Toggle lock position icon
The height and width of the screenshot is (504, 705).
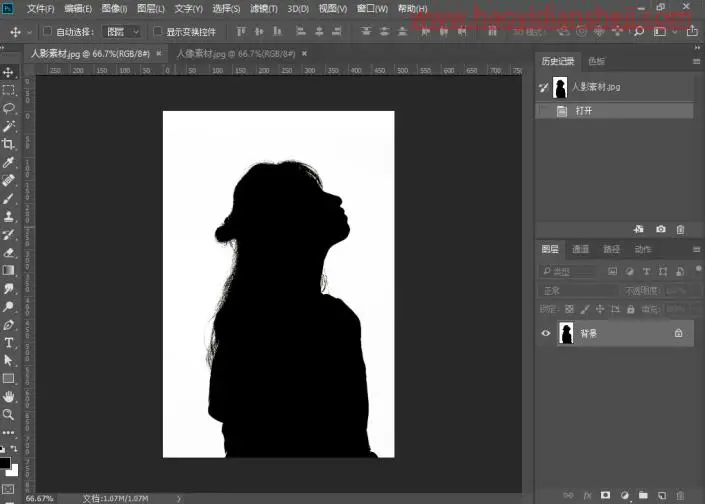point(600,309)
